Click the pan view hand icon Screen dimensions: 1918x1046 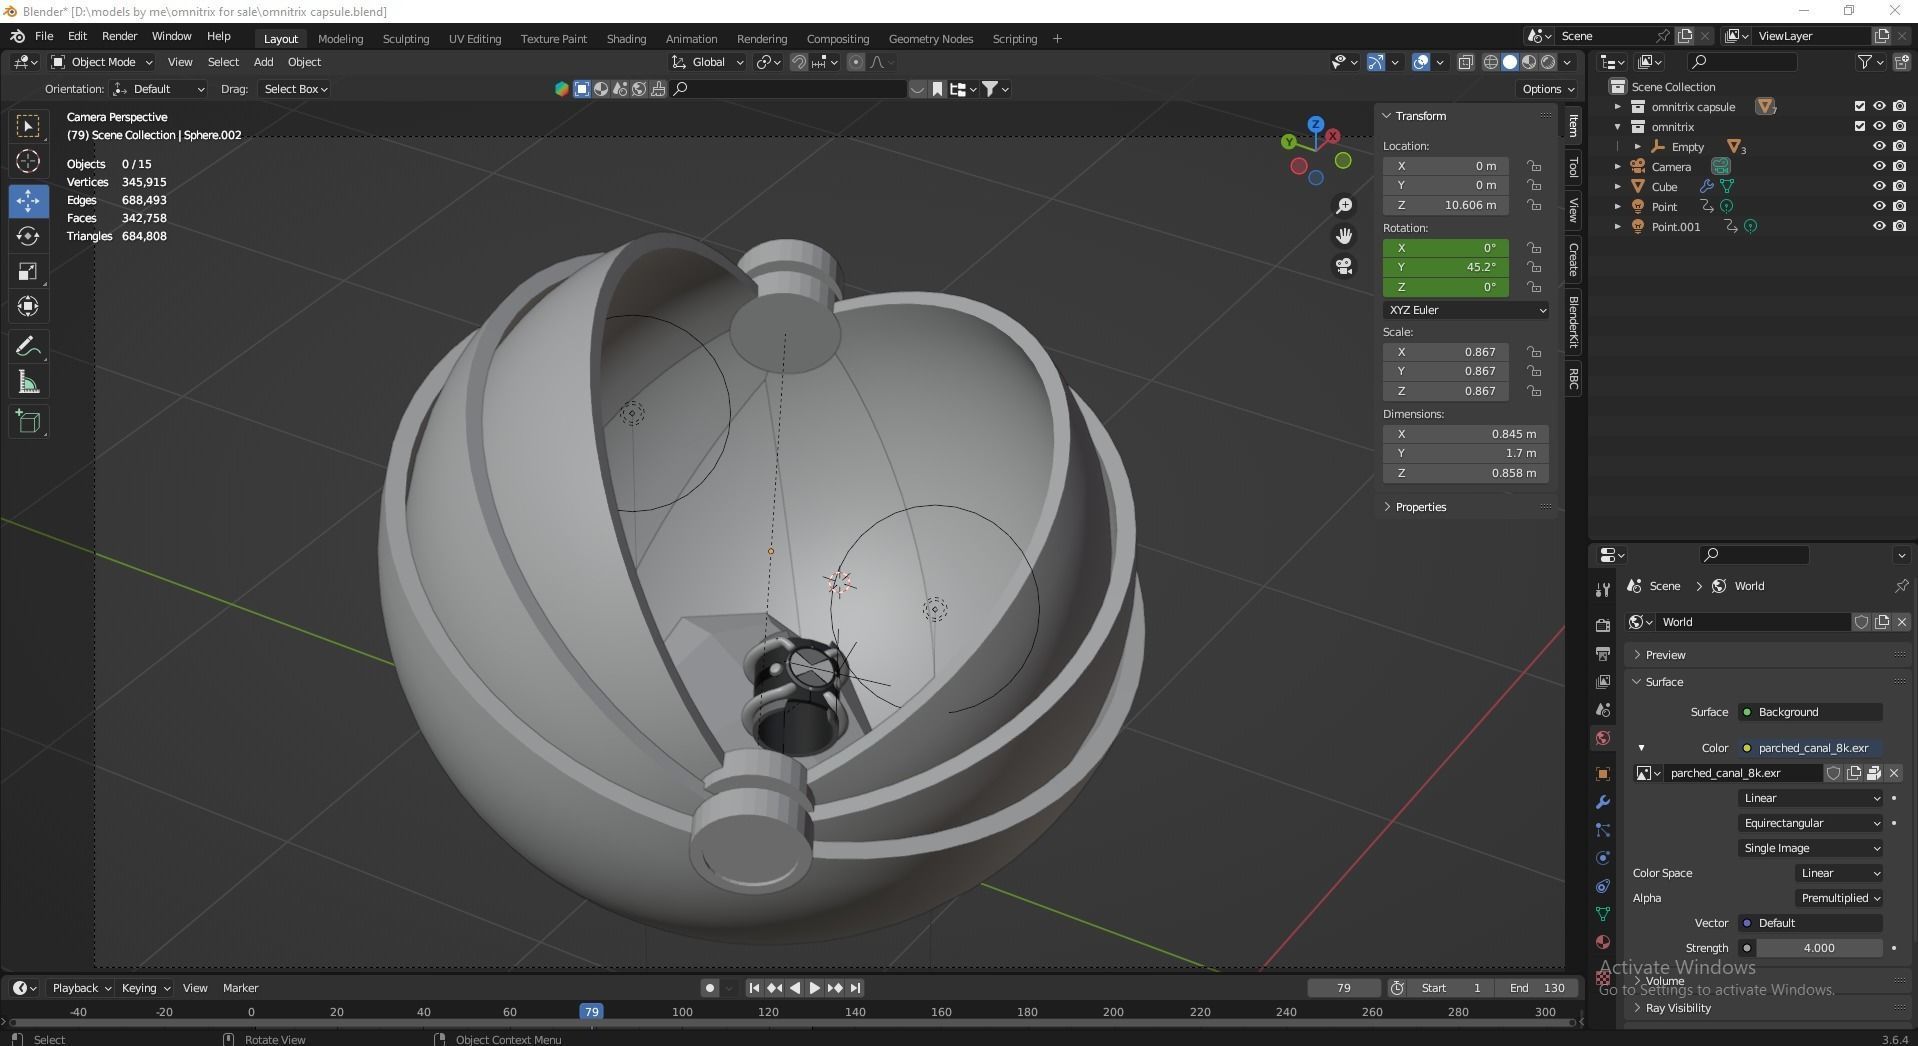click(1344, 236)
